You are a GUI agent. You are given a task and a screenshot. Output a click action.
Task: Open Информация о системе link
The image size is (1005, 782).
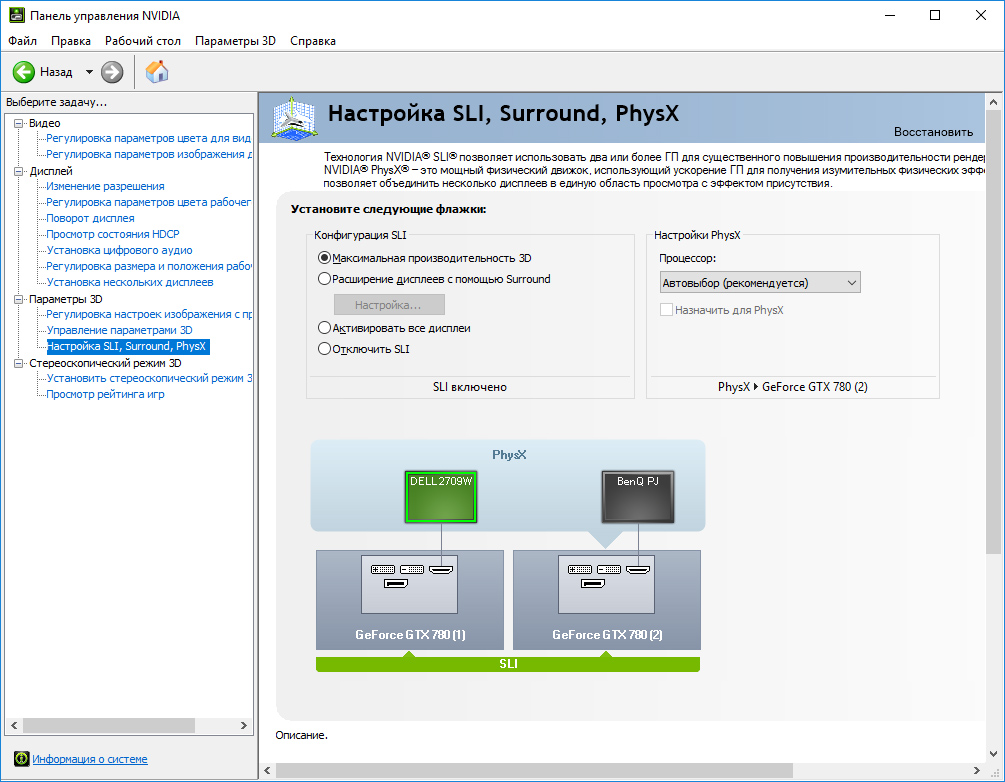pos(90,759)
